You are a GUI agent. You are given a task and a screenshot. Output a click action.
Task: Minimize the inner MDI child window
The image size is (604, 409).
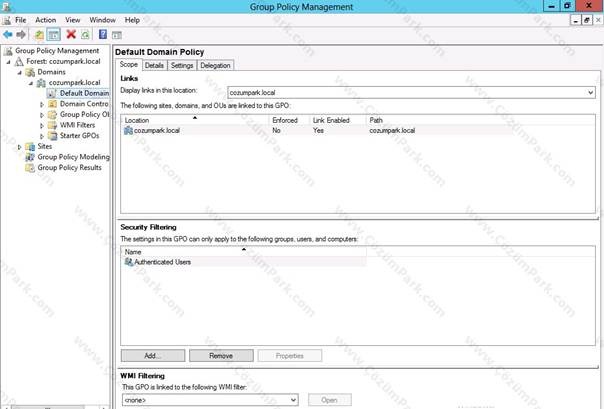575,20
